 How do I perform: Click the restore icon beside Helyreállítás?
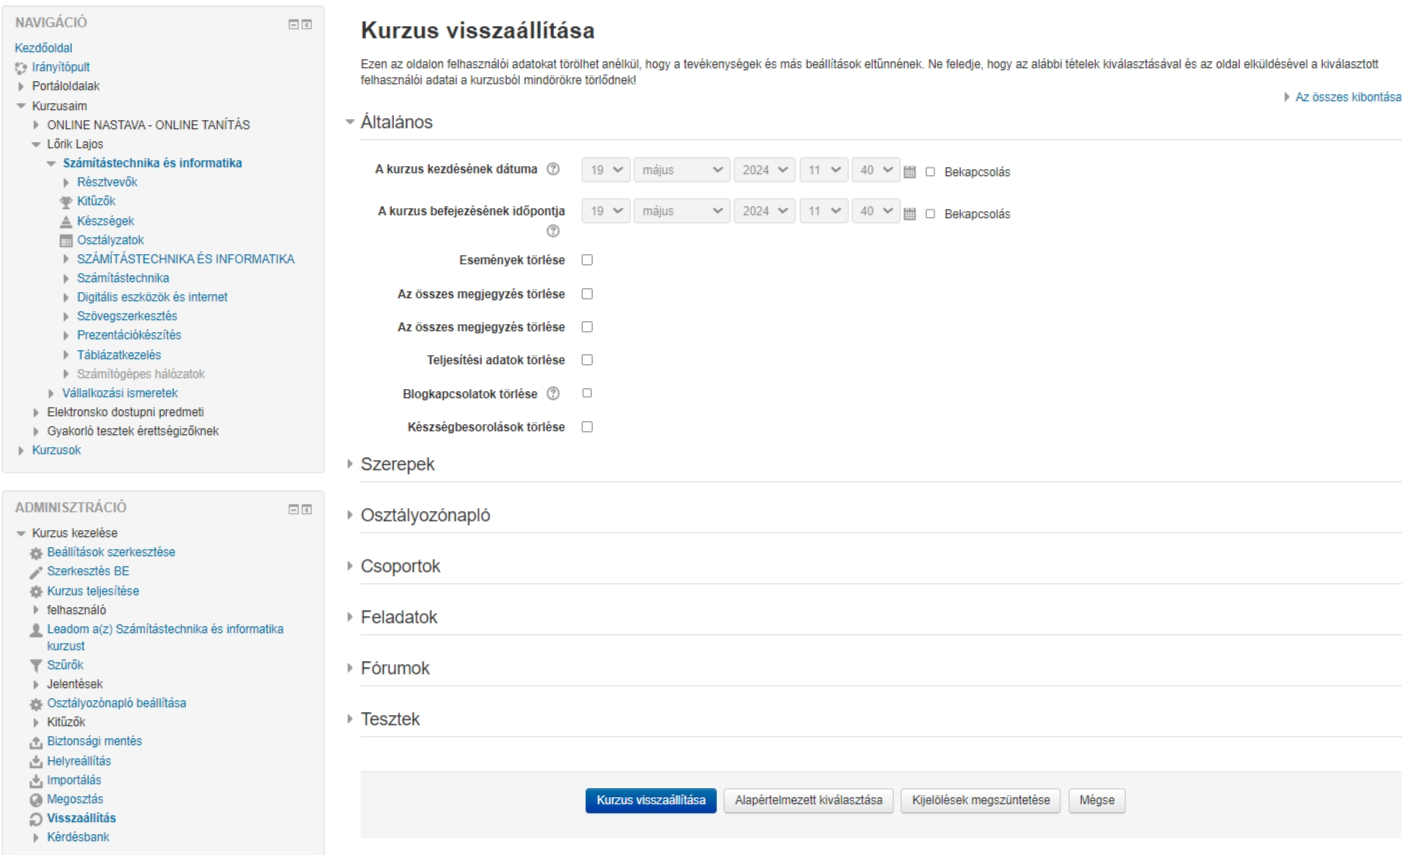(36, 762)
